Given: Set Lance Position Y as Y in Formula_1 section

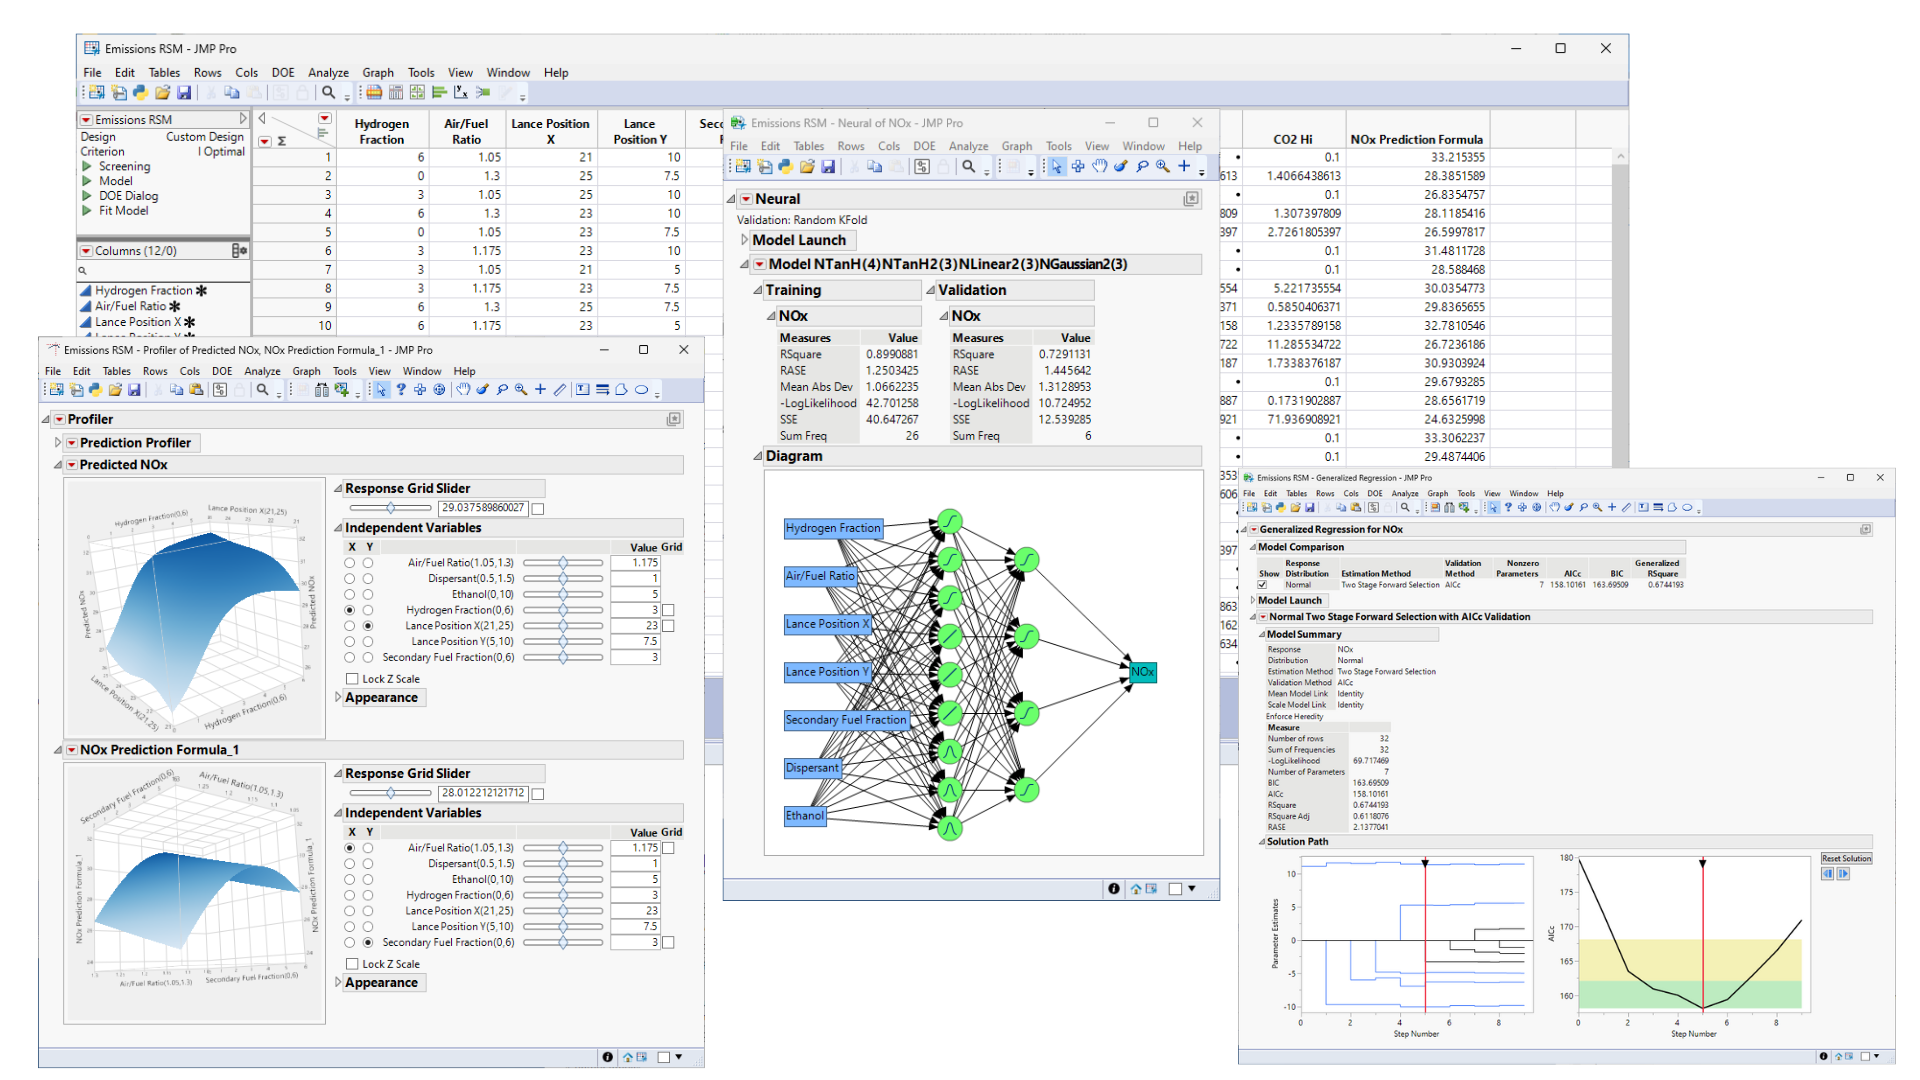Looking at the screenshot, I should click(368, 927).
